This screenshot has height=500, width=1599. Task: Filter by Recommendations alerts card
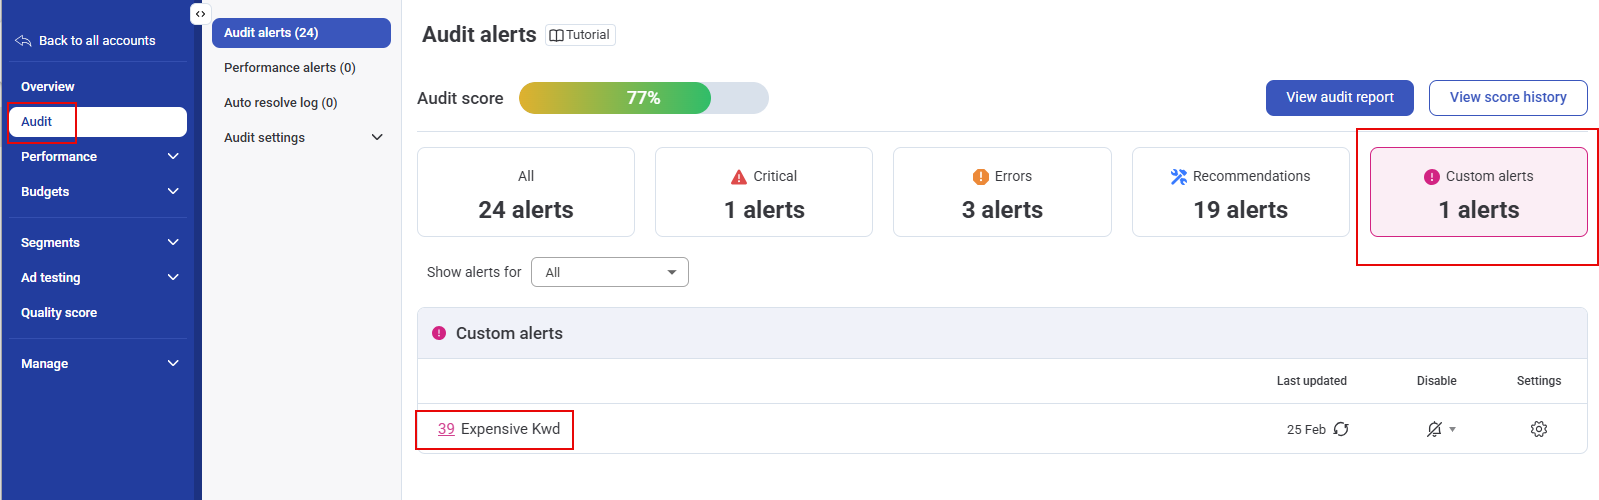pyautogui.click(x=1240, y=192)
